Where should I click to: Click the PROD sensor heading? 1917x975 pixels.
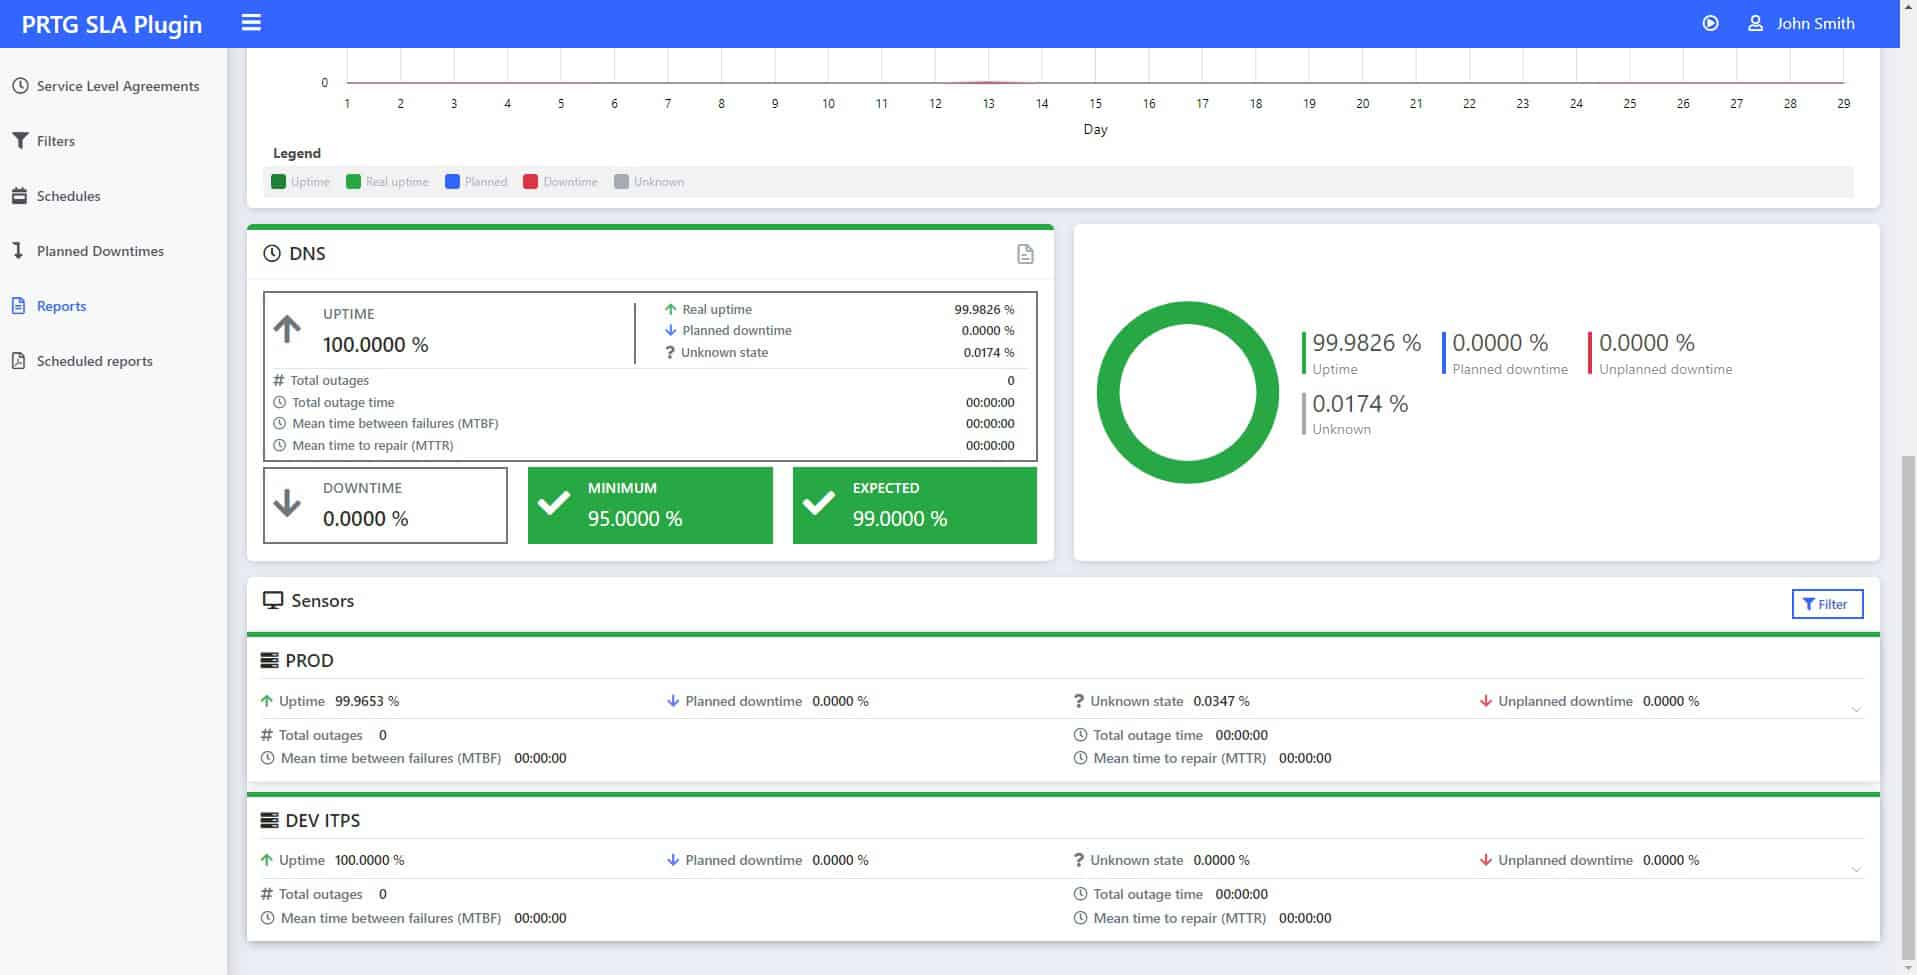[x=309, y=661]
